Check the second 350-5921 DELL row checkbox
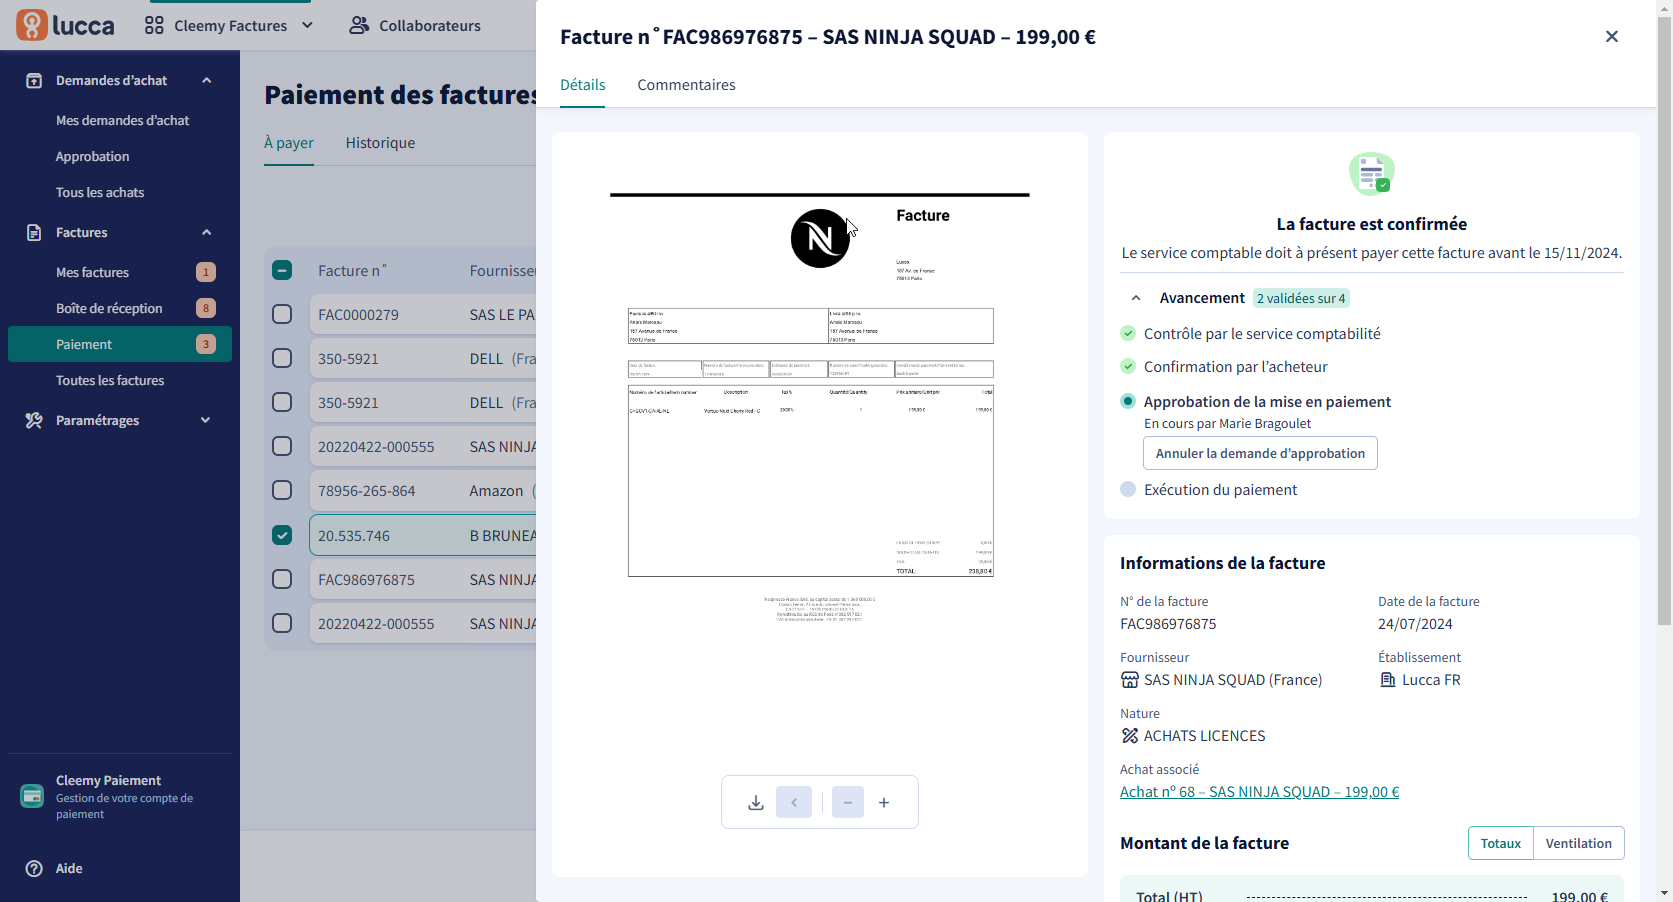This screenshot has height=902, width=1673. [x=282, y=402]
